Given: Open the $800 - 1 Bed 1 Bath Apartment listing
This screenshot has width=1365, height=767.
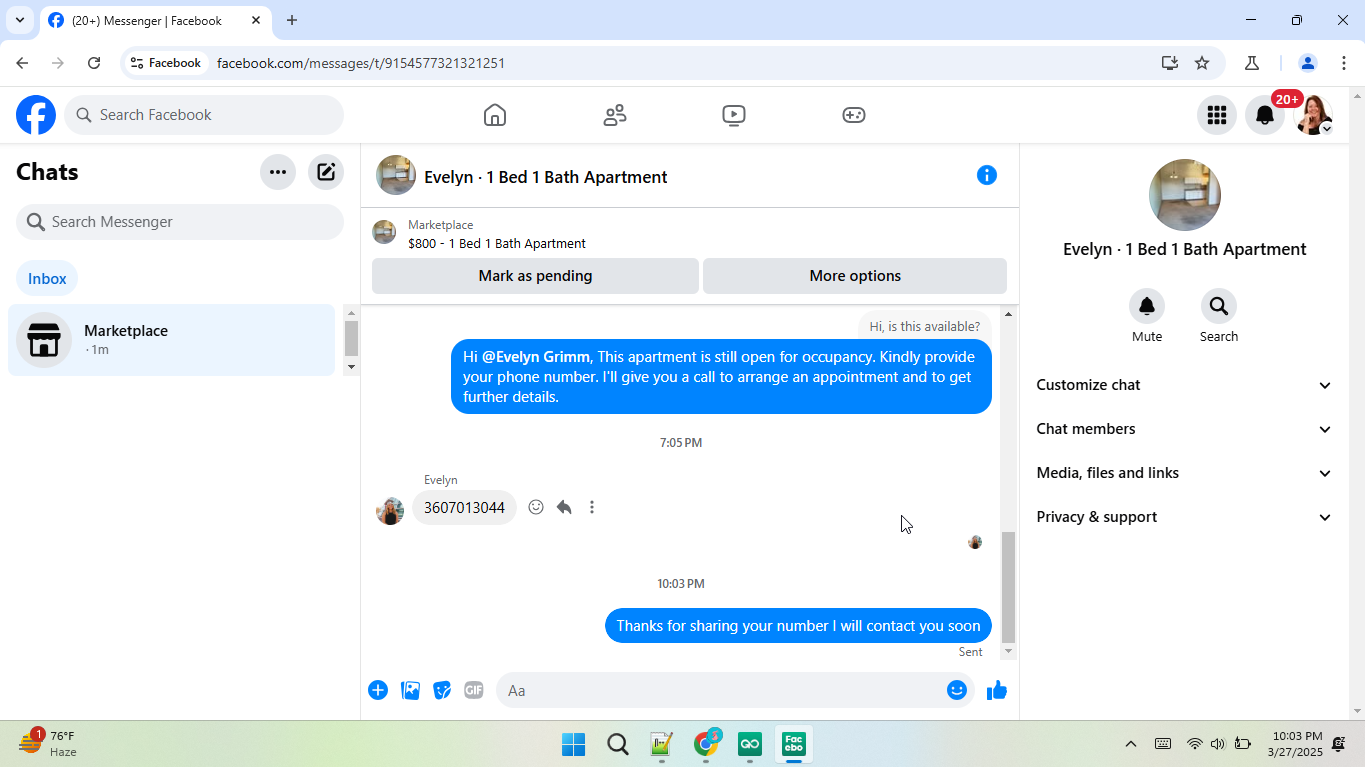Looking at the screenshot, I should (497, 243).
